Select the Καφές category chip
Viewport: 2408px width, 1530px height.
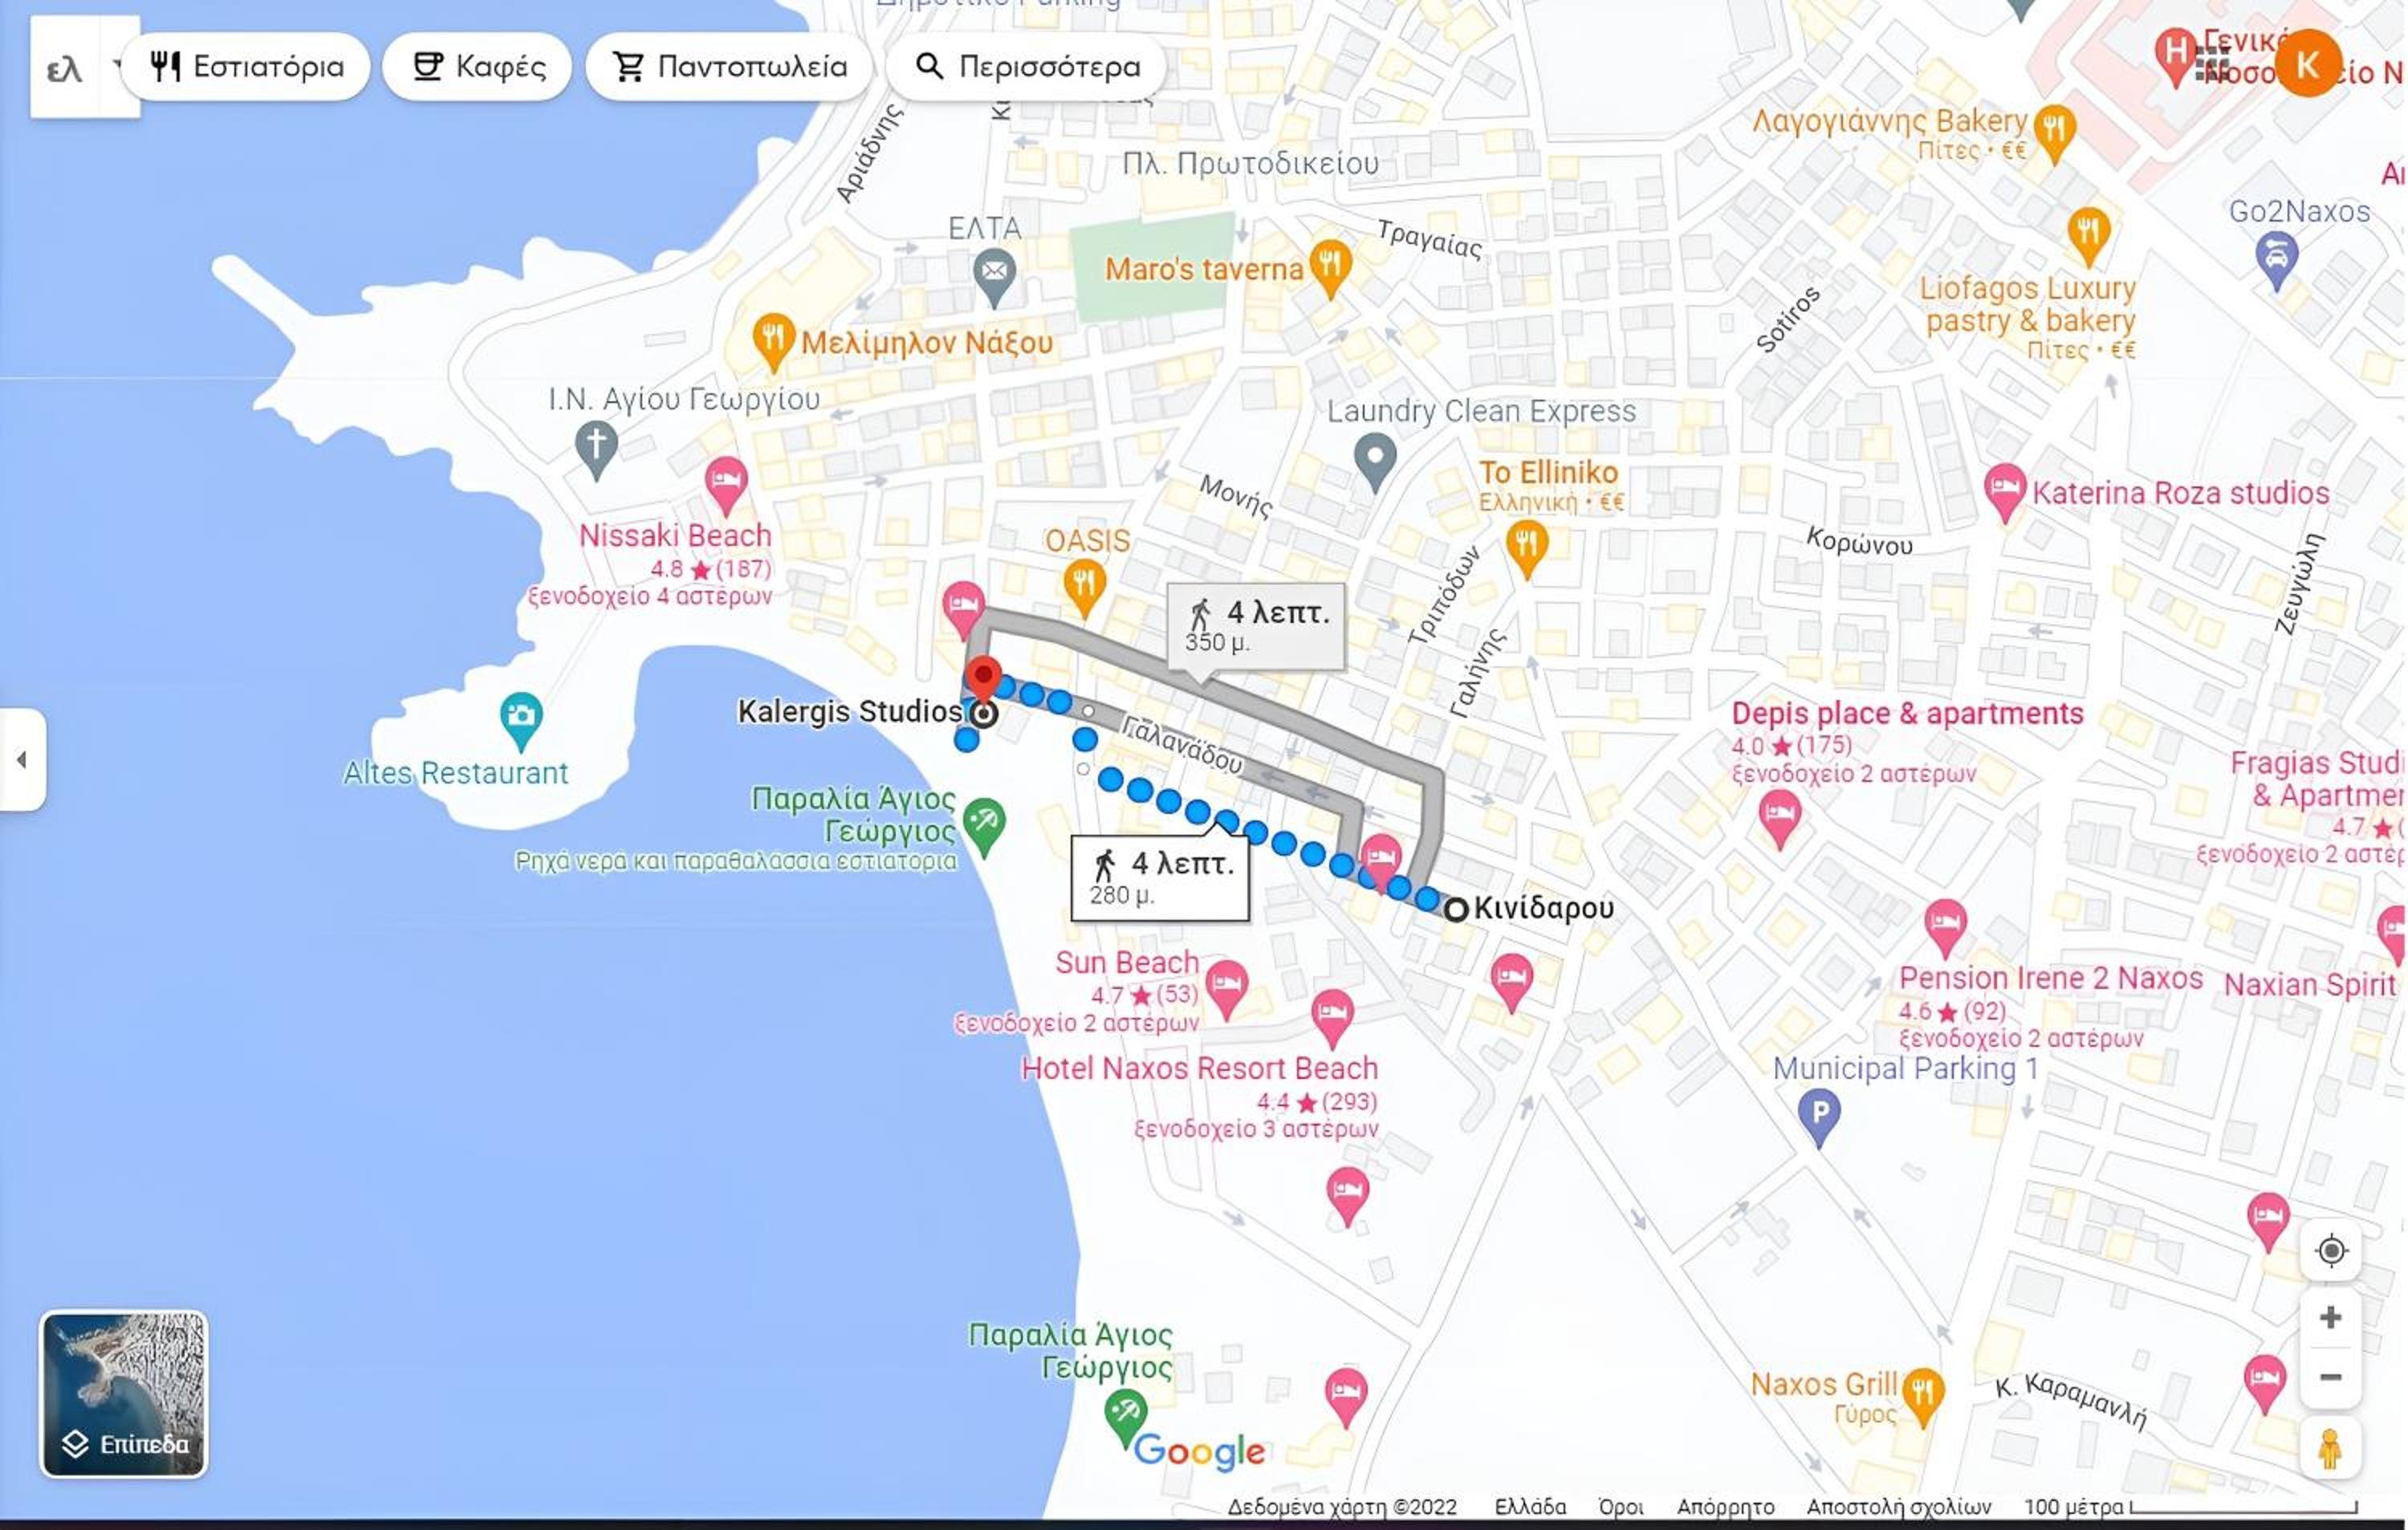click(477, 66)
